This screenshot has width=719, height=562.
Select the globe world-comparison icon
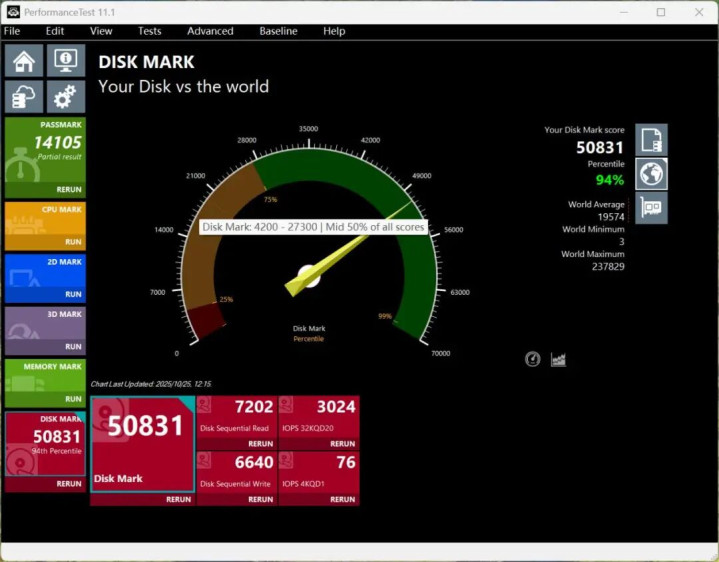coord(651,174)
